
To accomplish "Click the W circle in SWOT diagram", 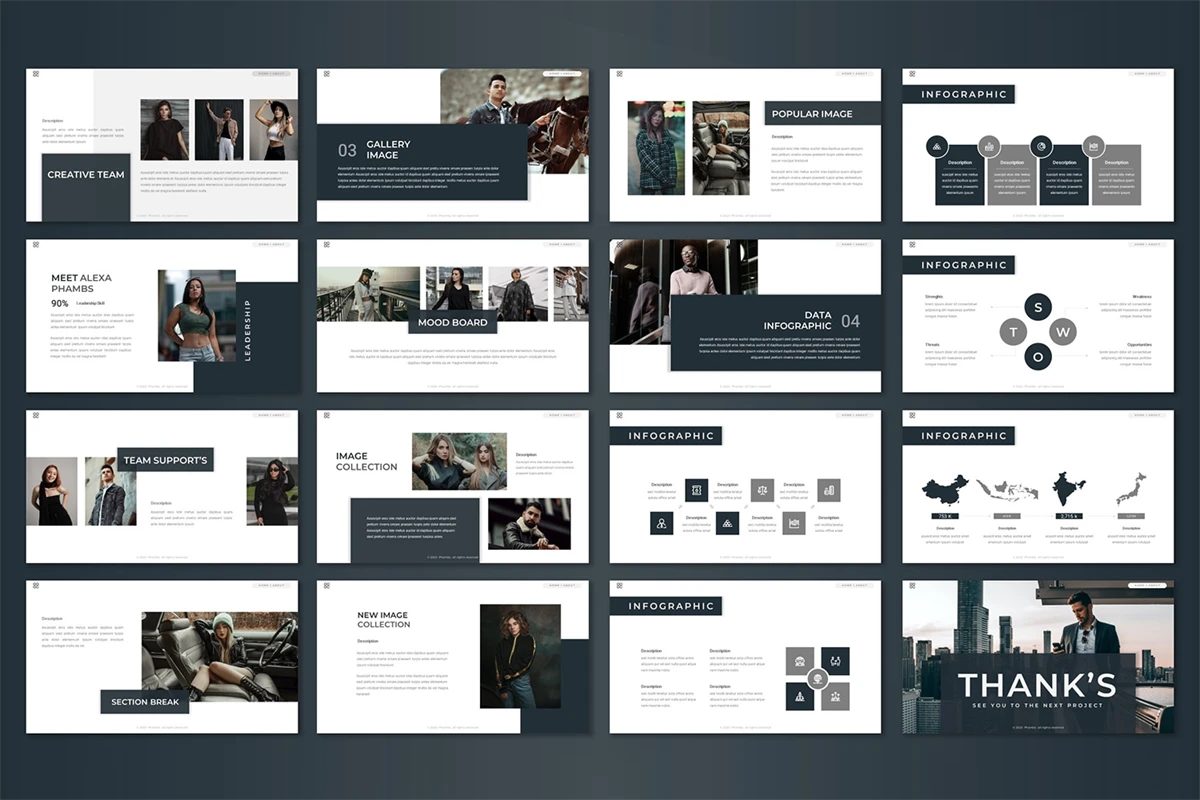I will [x=1063, y=332].
